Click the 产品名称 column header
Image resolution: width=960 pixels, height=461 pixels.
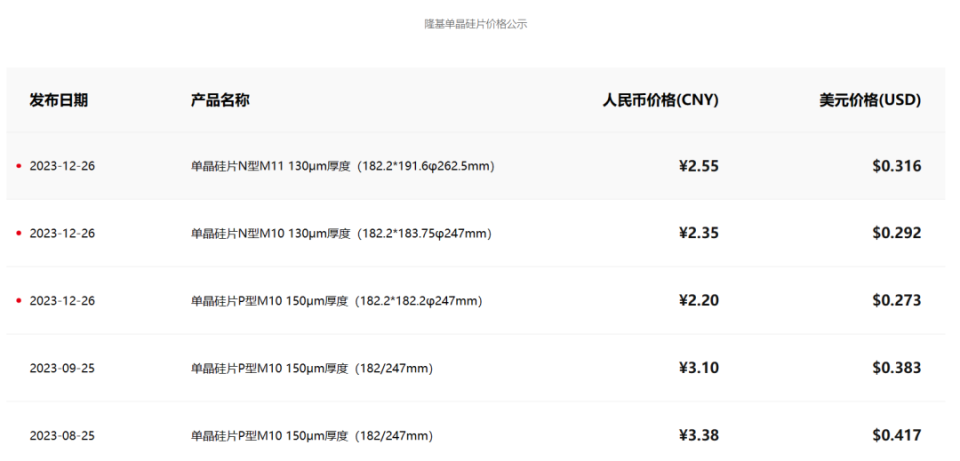220,100
